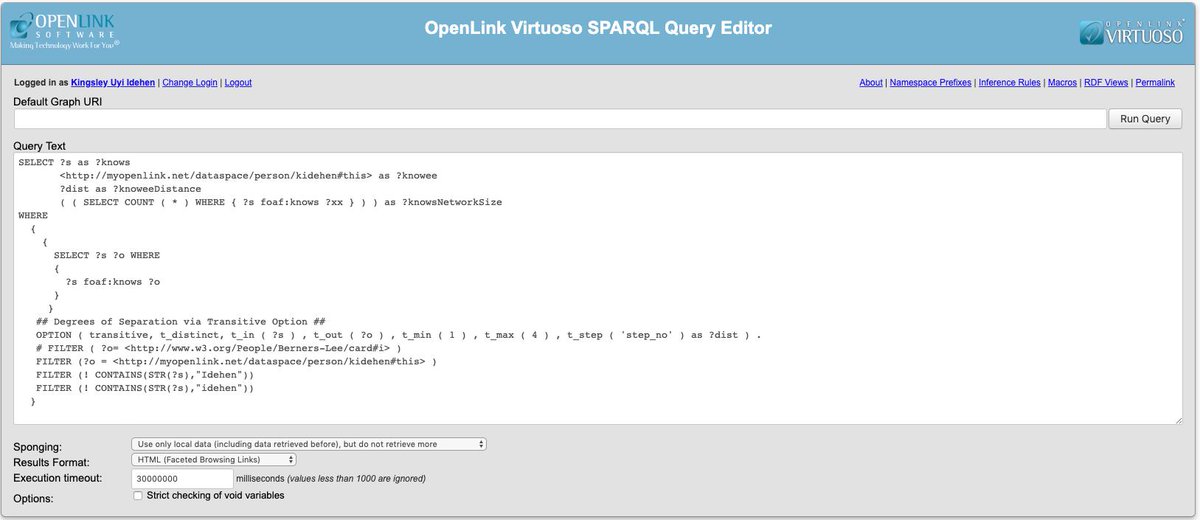Click the commented Berners-Lee FILTER line
This screenshot has height=520, width=1200.
(x=218, y=349)
